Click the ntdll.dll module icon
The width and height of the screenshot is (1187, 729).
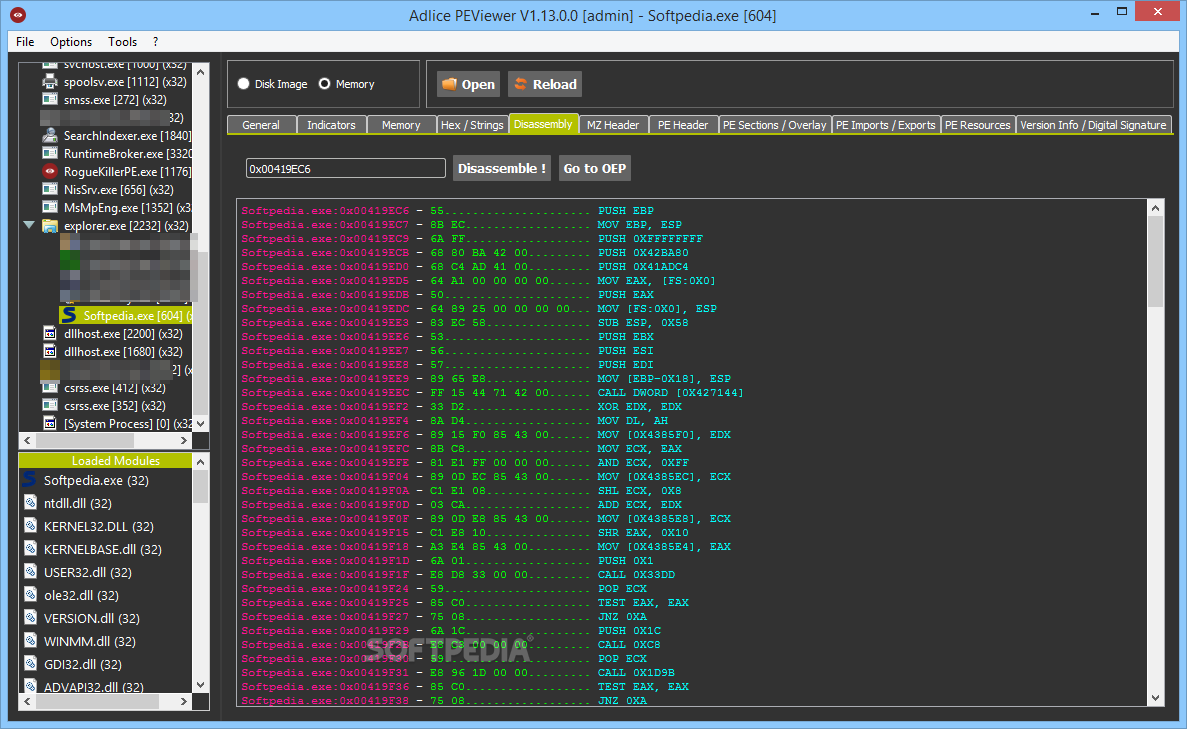tap(30, 503)
